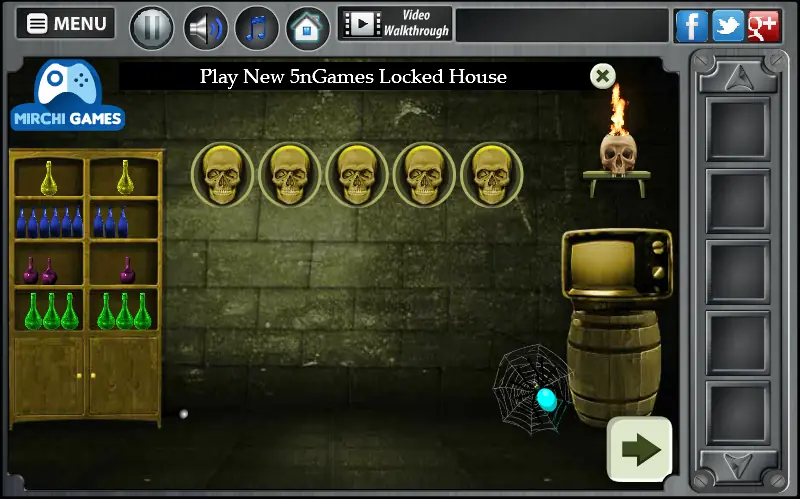Close the 5nGames Locked House banner
This screenshot has width=800, height=499.
(603, 77)
